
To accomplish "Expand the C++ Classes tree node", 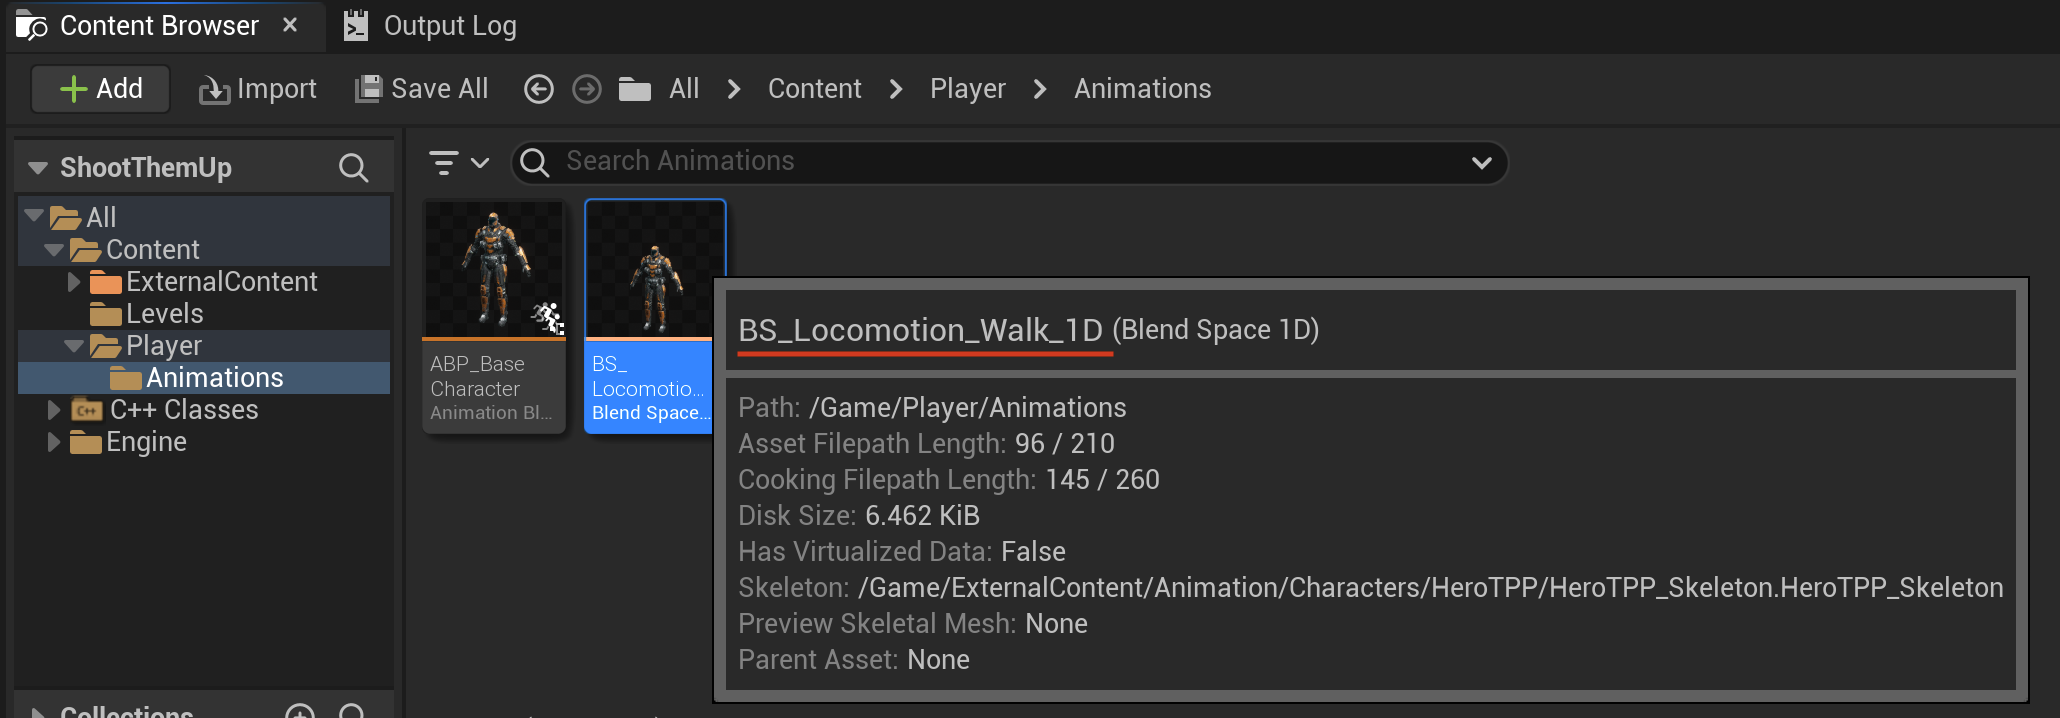I will pos(54,410).
